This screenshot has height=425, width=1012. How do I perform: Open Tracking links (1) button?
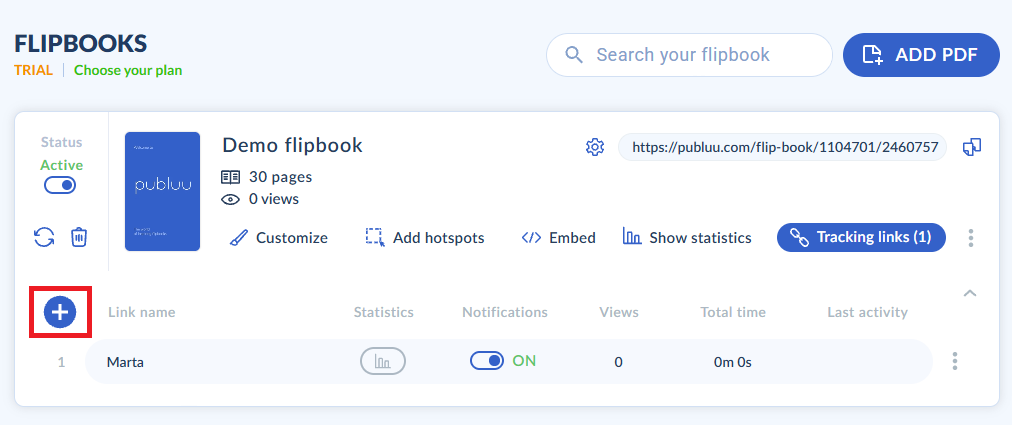862,237
